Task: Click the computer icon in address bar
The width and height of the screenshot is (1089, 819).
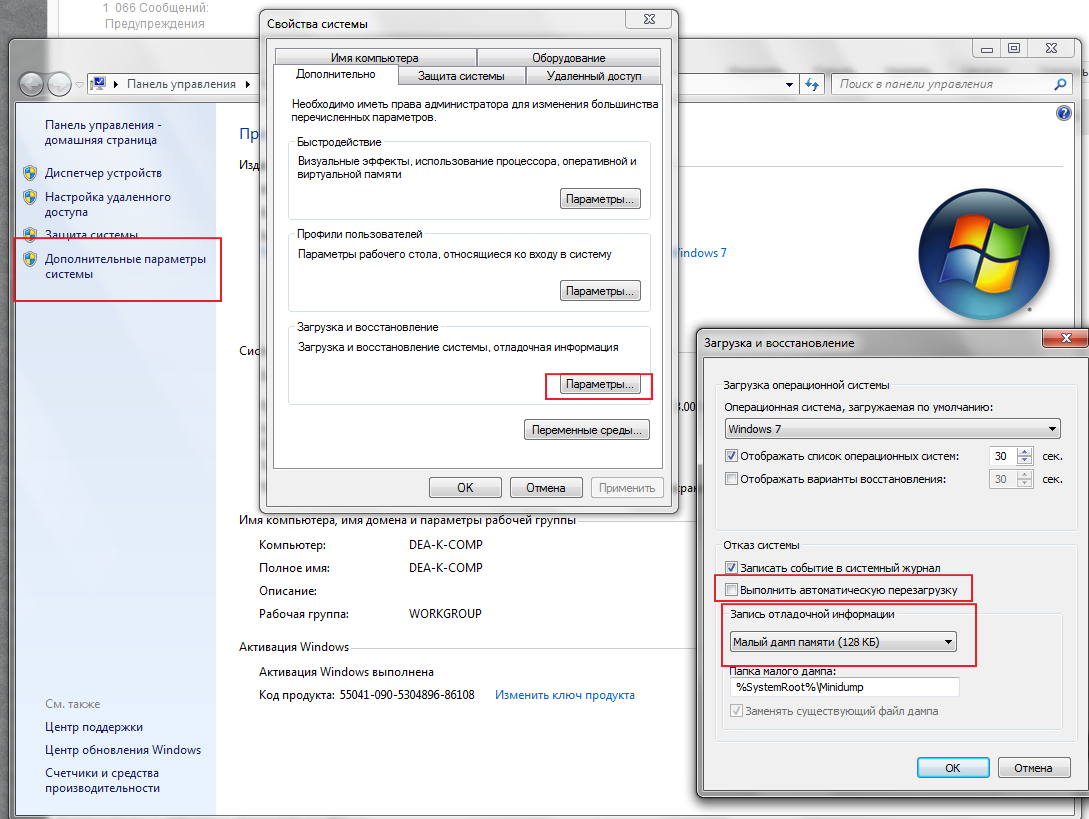Action: [x=98, y=84]
